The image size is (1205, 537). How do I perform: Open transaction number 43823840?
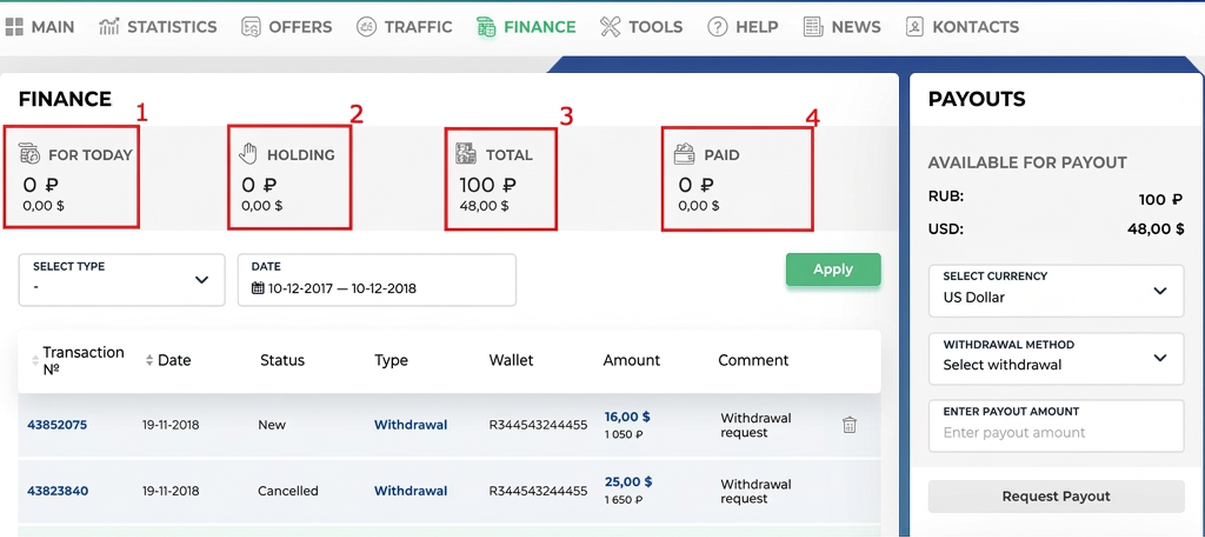coord(57,491)
